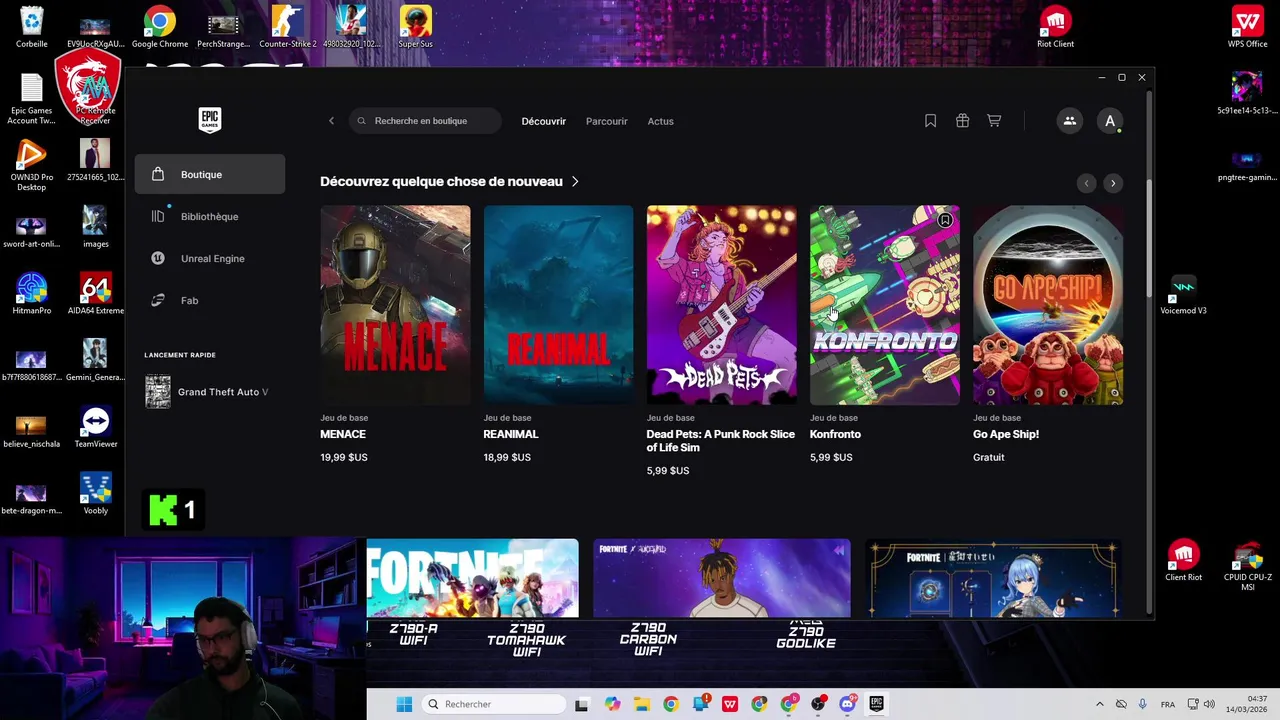Screen dimensions: 1280x720
Task: Open the gift box icon in header
Action: click(x=962, y=121)
